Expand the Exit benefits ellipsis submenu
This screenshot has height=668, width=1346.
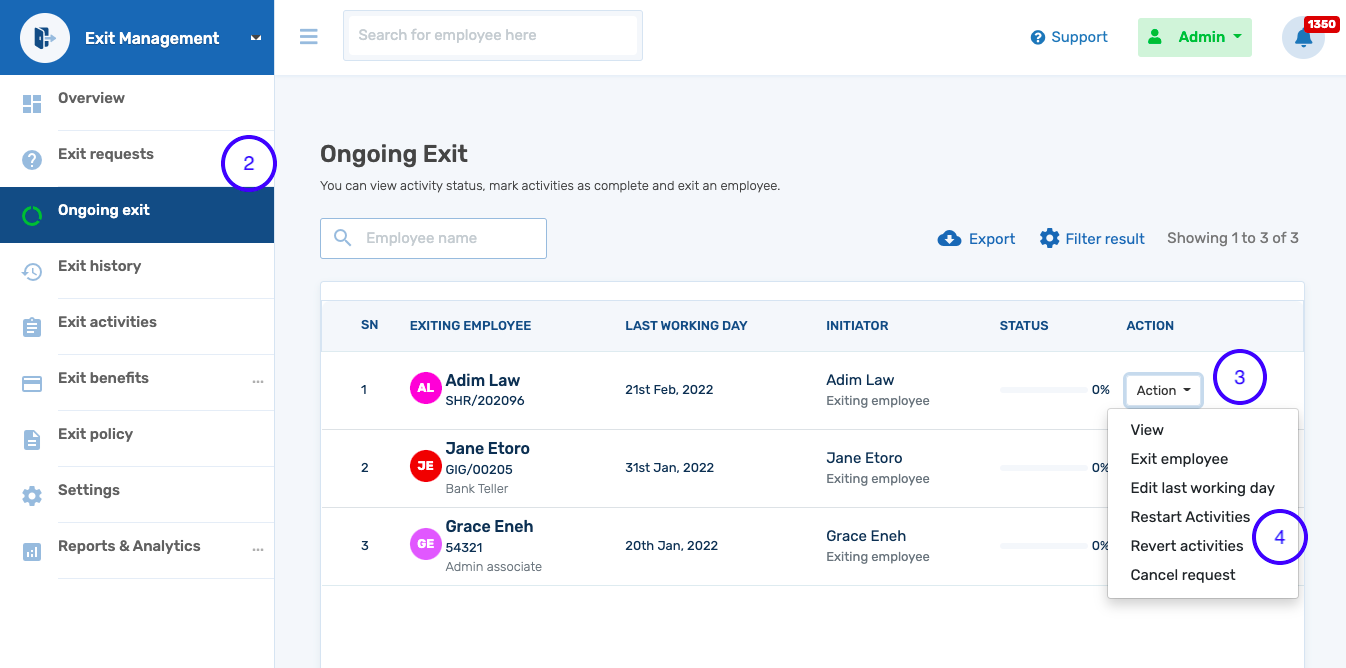coord(258,382)
